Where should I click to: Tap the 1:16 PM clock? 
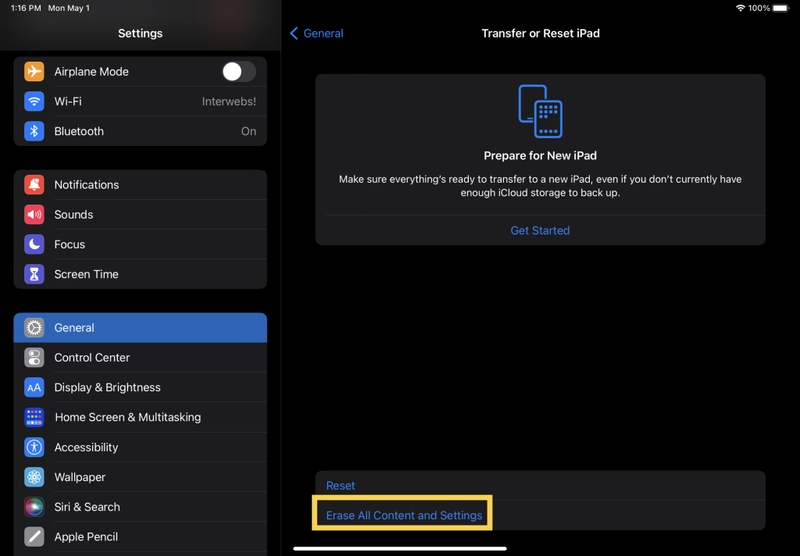26,8
